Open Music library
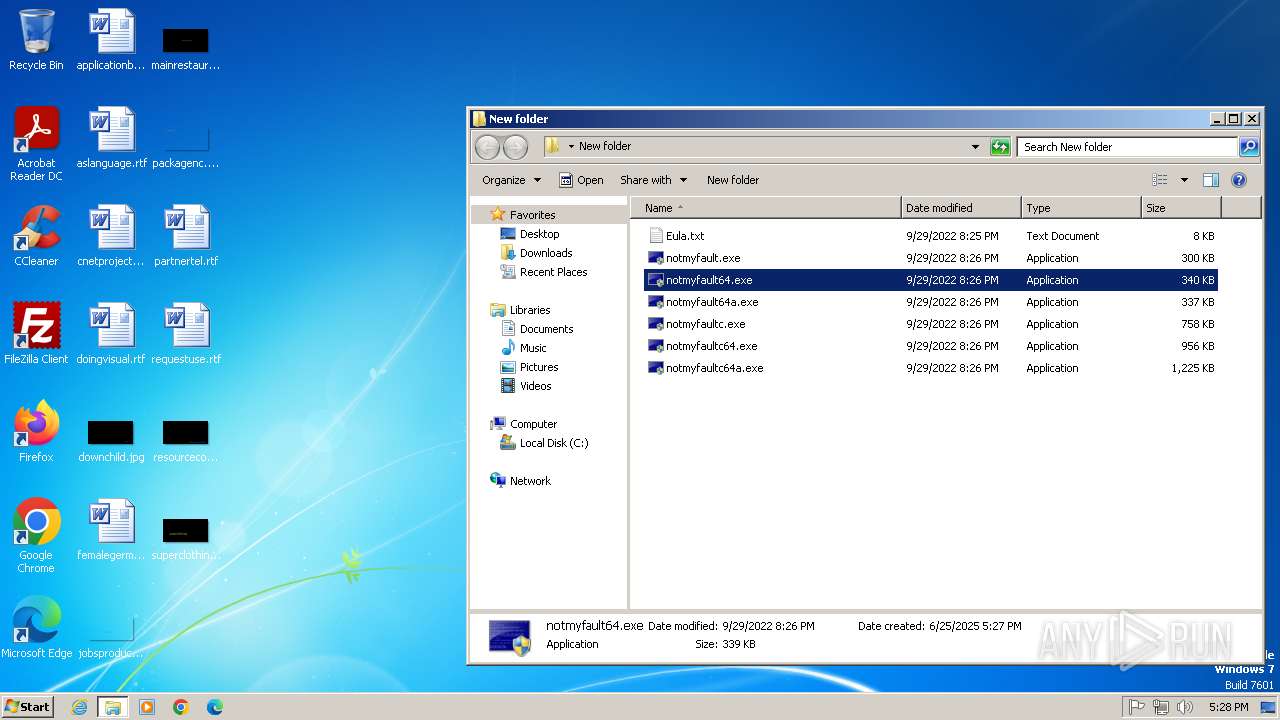1280x720 pixels. [533, 348]
